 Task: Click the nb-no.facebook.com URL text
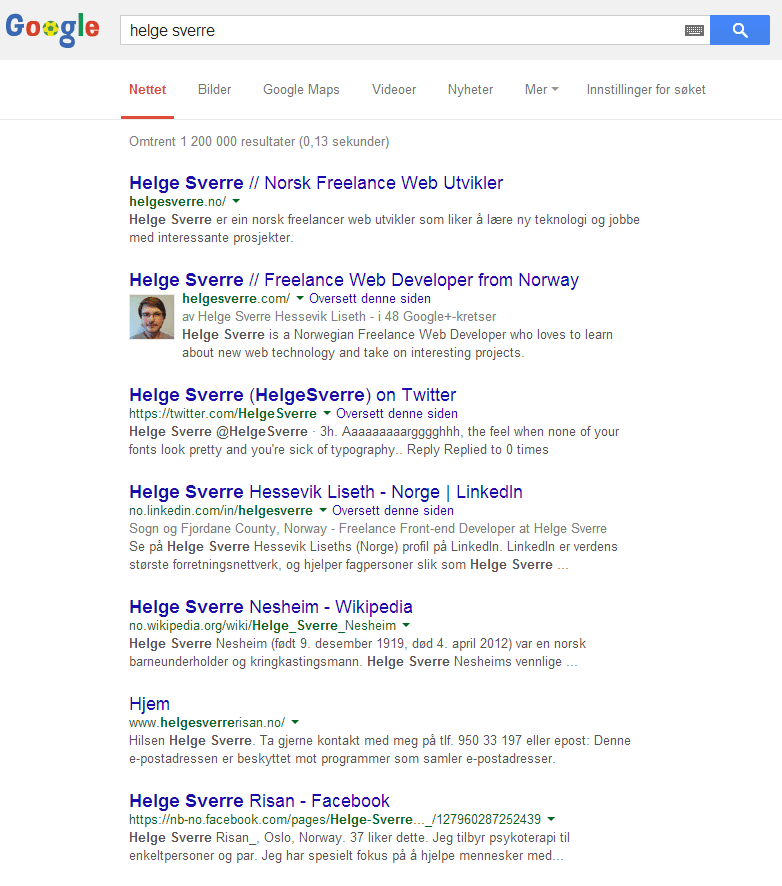335,819
